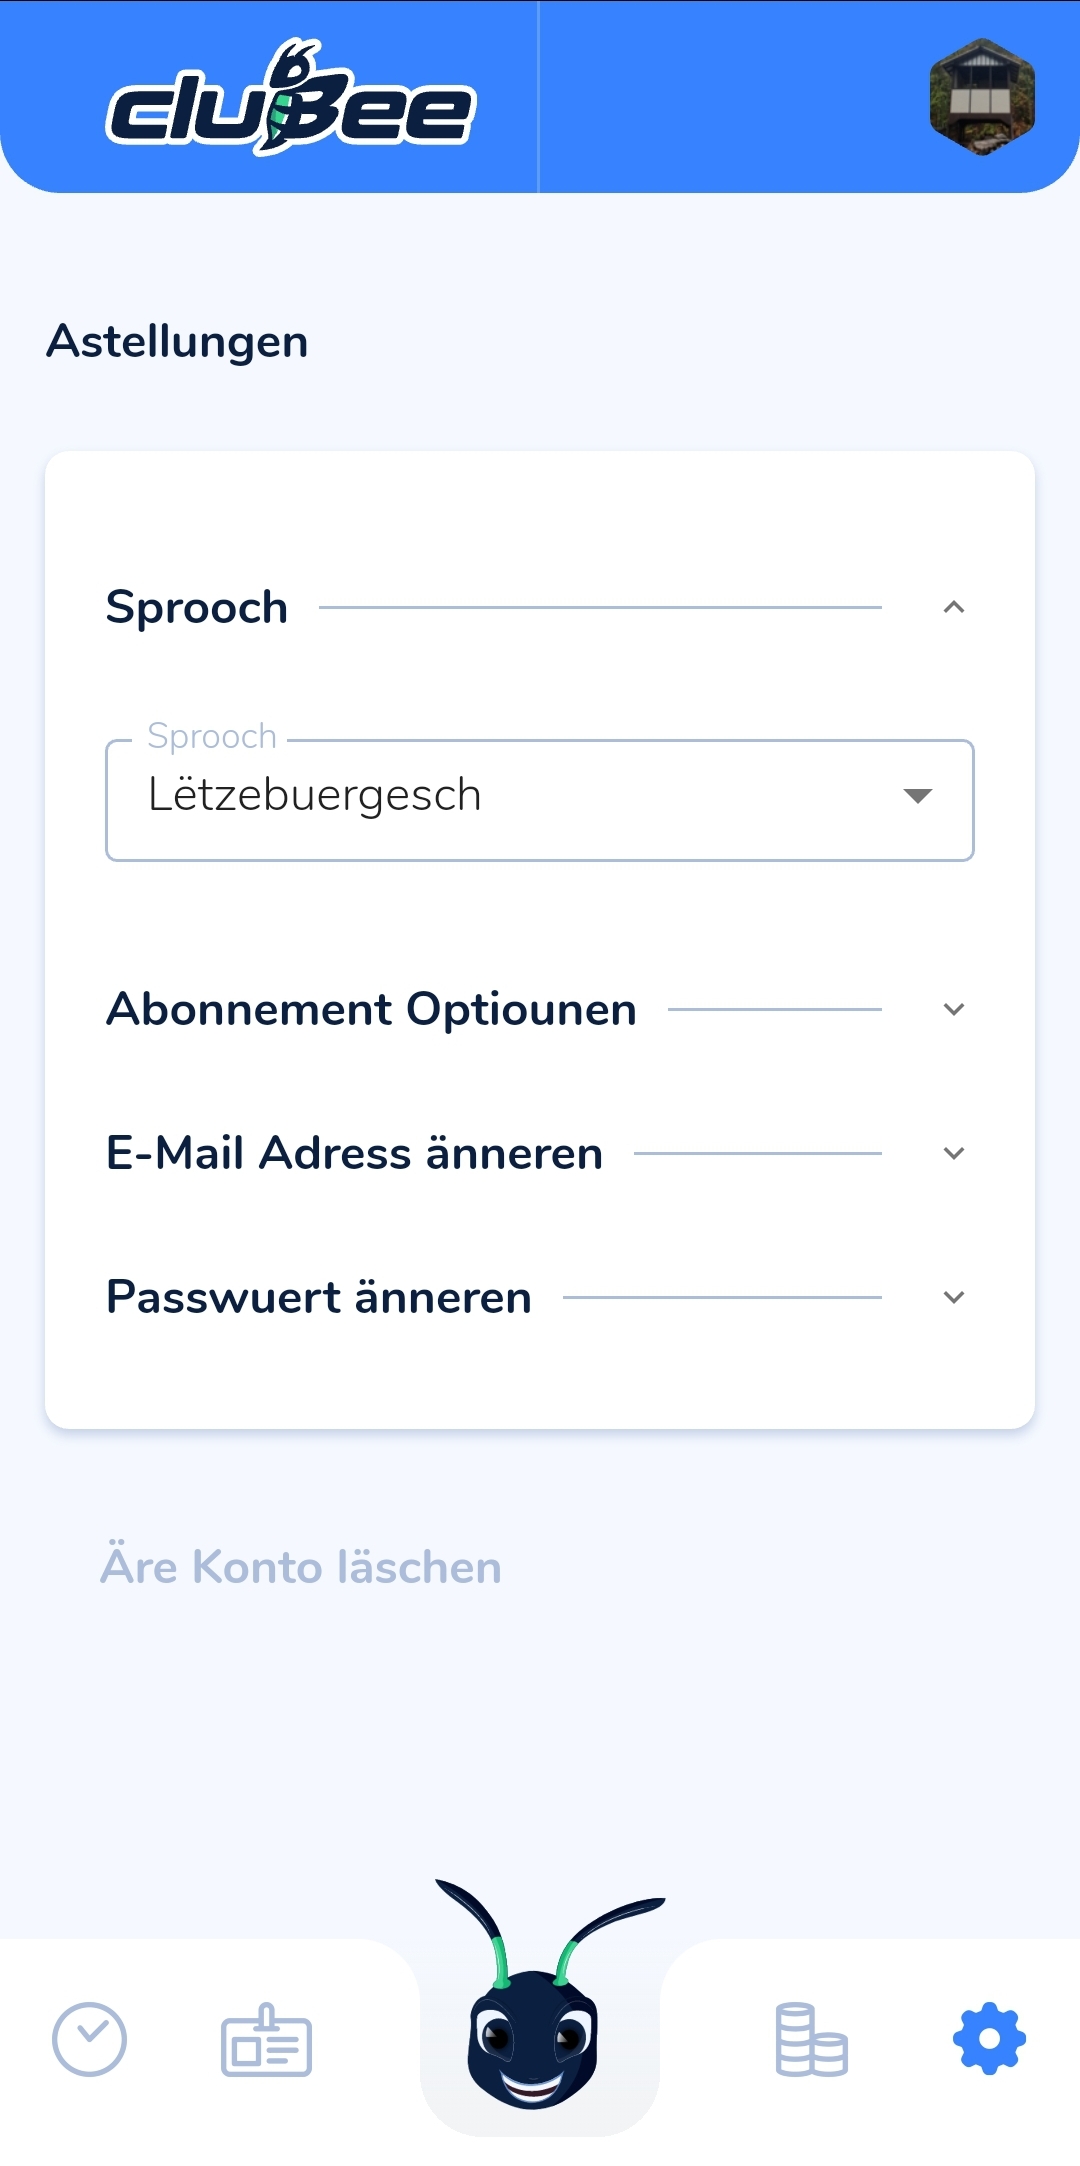The image size is (1080, 2166).
Task: Tap the bee mascot home button
Action: [x=539, y=1998]
